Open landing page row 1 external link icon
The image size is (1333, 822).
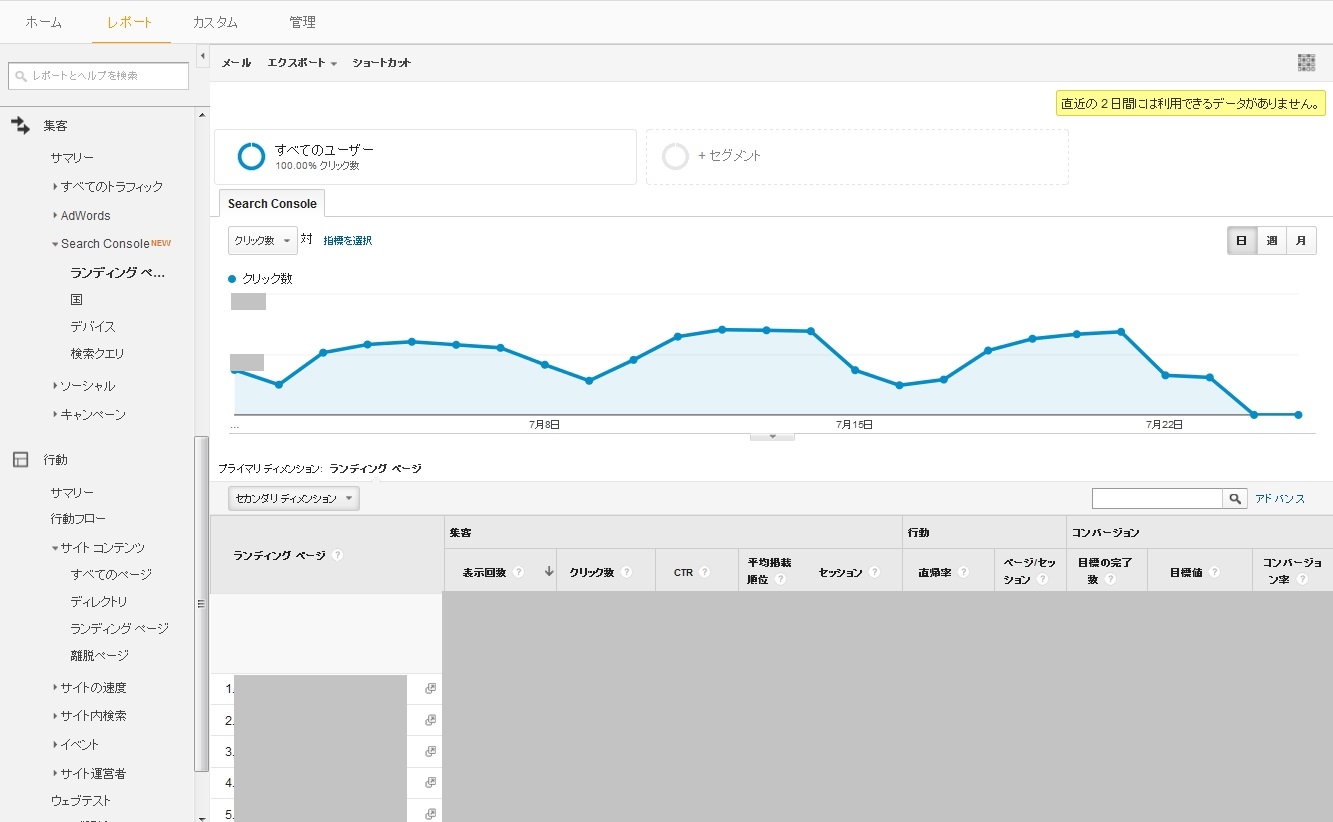click(430, 688)
